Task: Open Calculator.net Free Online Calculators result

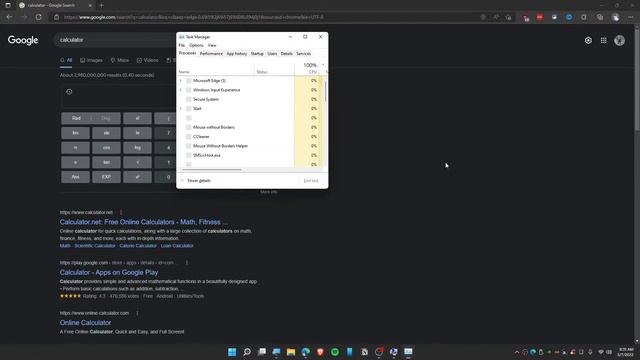Action: [143, 222]
